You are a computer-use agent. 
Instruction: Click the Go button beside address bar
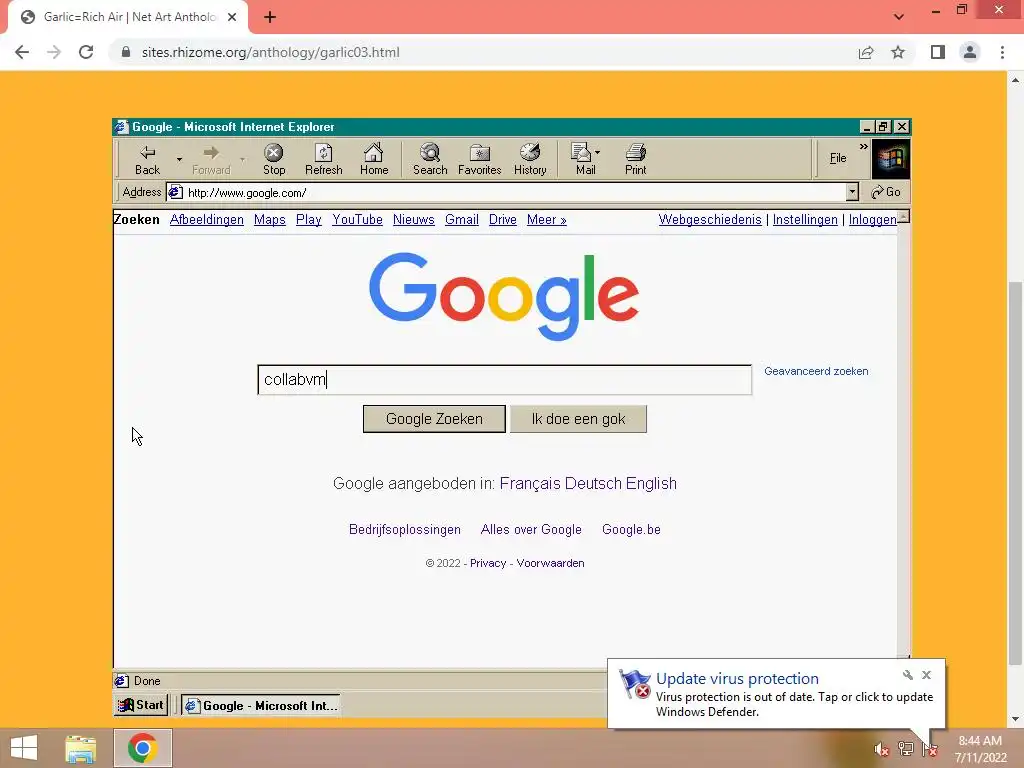click(x=886, y=192)
